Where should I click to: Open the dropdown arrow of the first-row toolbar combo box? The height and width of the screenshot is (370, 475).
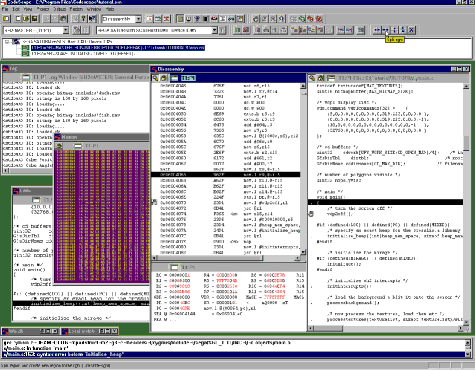pos(138,19)
